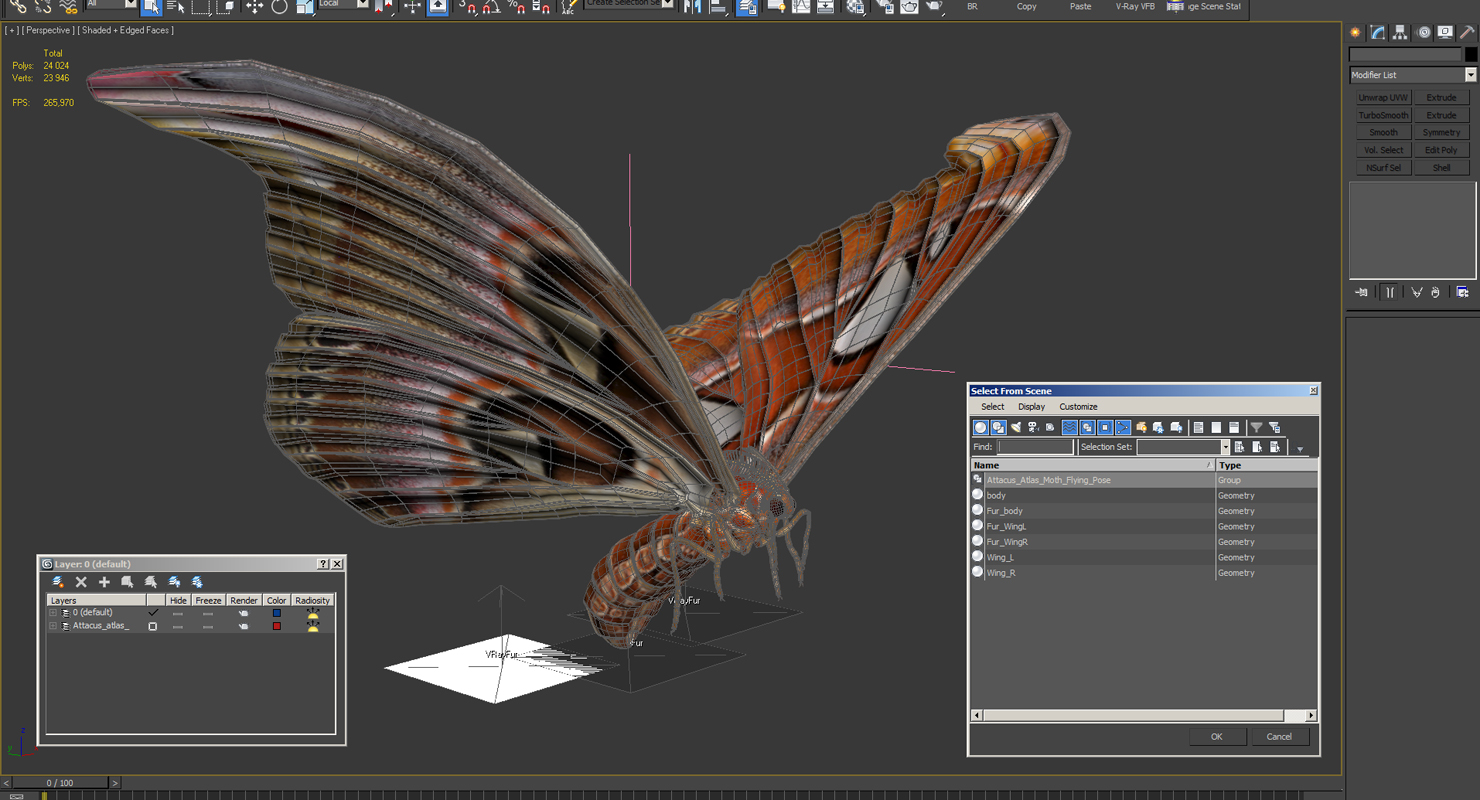Click the Hide column header in Layer dialog
The image size is (1480, 800).
(178, 600)
